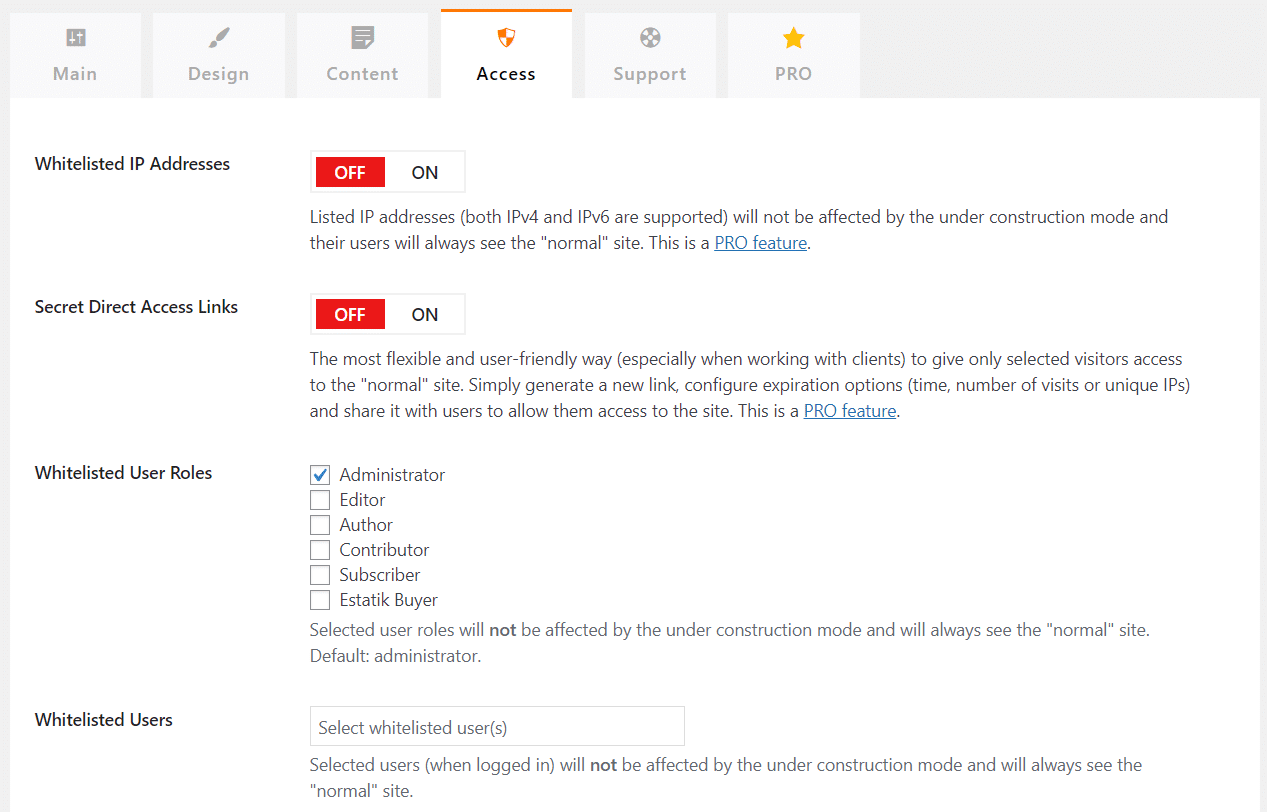Uncheck the Administrator role
This screenshot has width=1267, height=812.
point(320,474)
